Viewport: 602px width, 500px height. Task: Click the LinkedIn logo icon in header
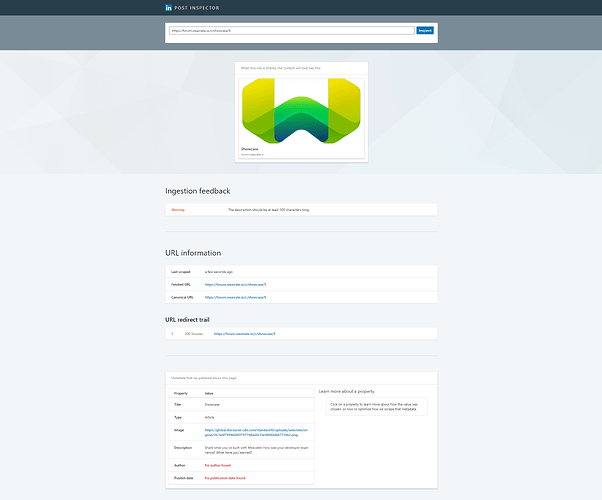pyautogui.click(x=169, y=8)
